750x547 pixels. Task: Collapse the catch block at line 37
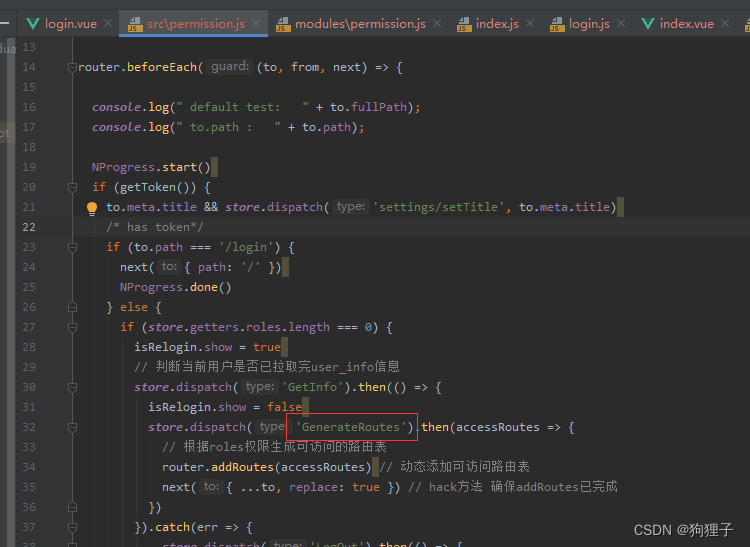click(72, 527)
